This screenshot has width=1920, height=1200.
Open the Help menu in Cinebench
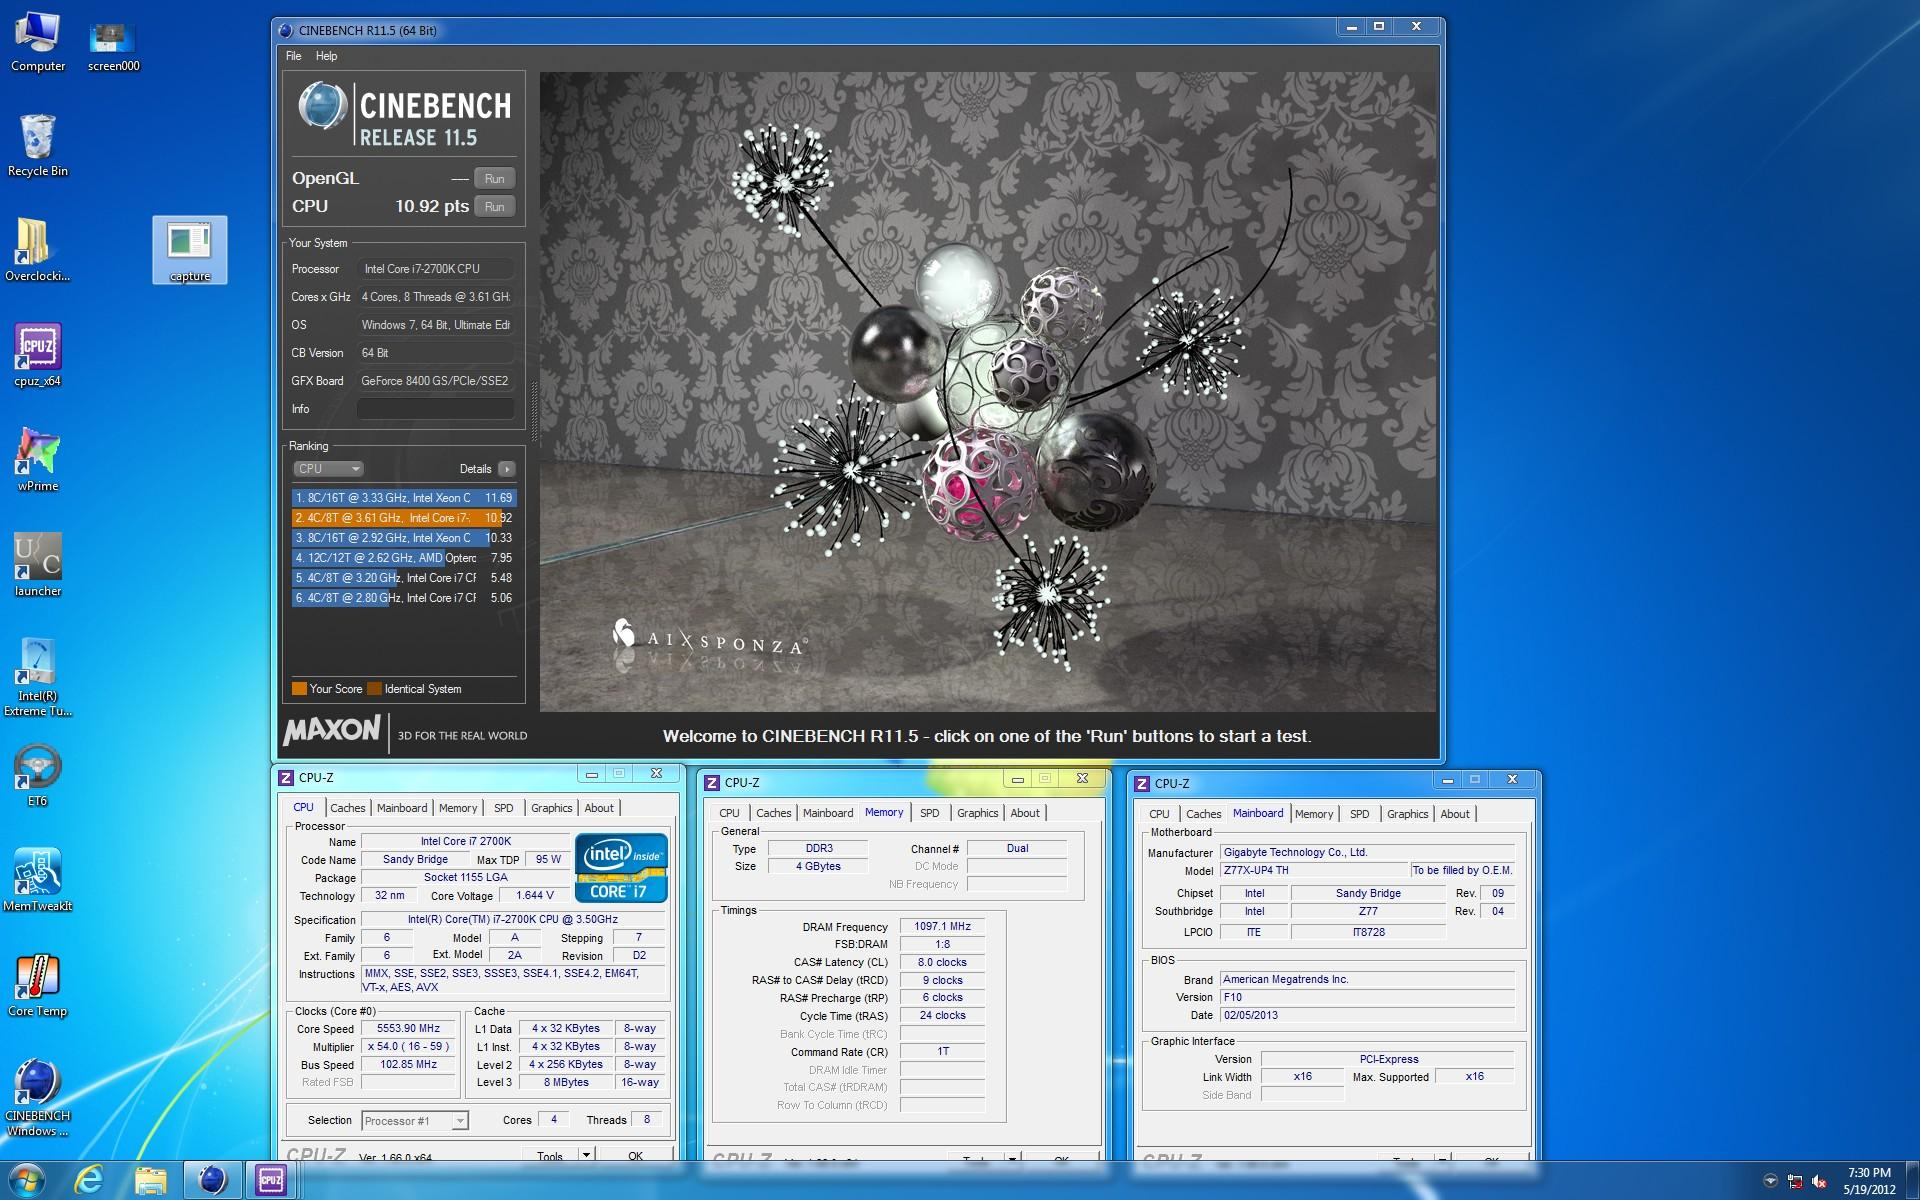[x=326, y=56]
